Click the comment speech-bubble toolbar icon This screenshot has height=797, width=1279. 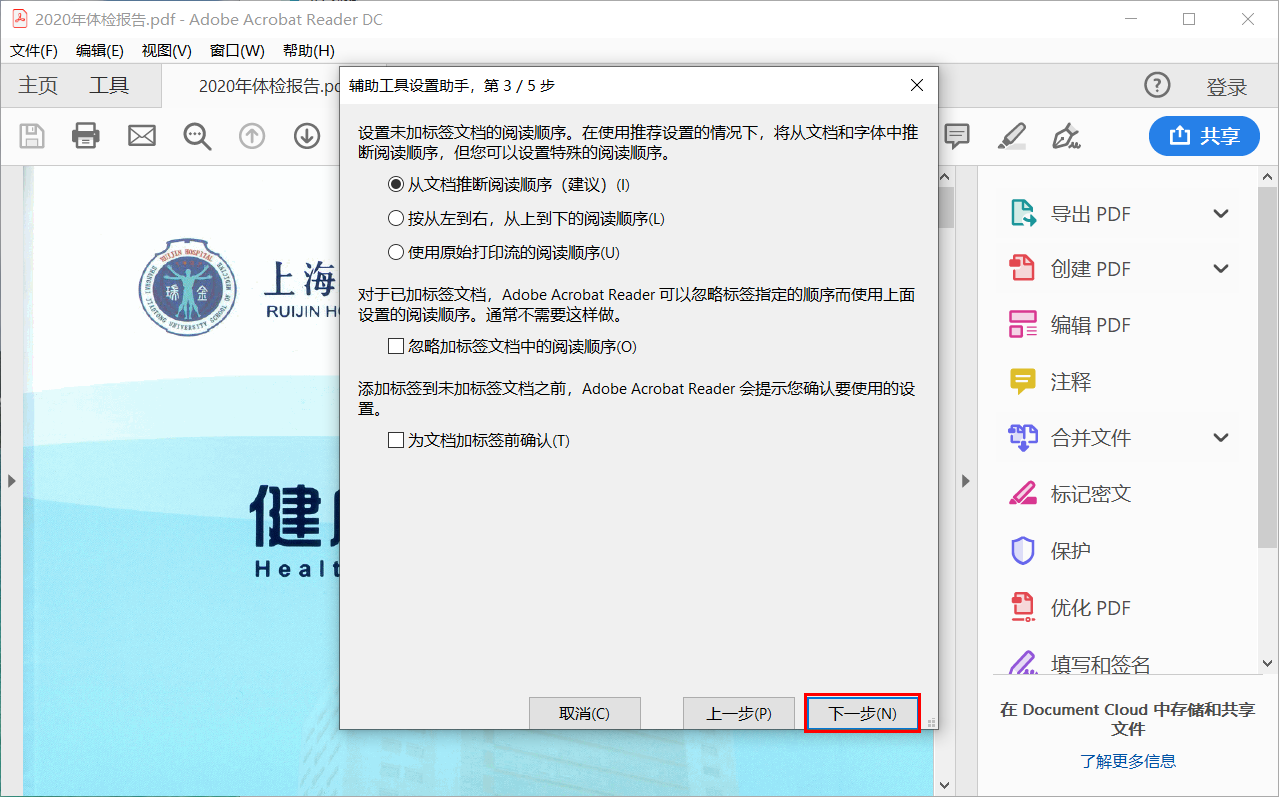click(x=958, y=136)
